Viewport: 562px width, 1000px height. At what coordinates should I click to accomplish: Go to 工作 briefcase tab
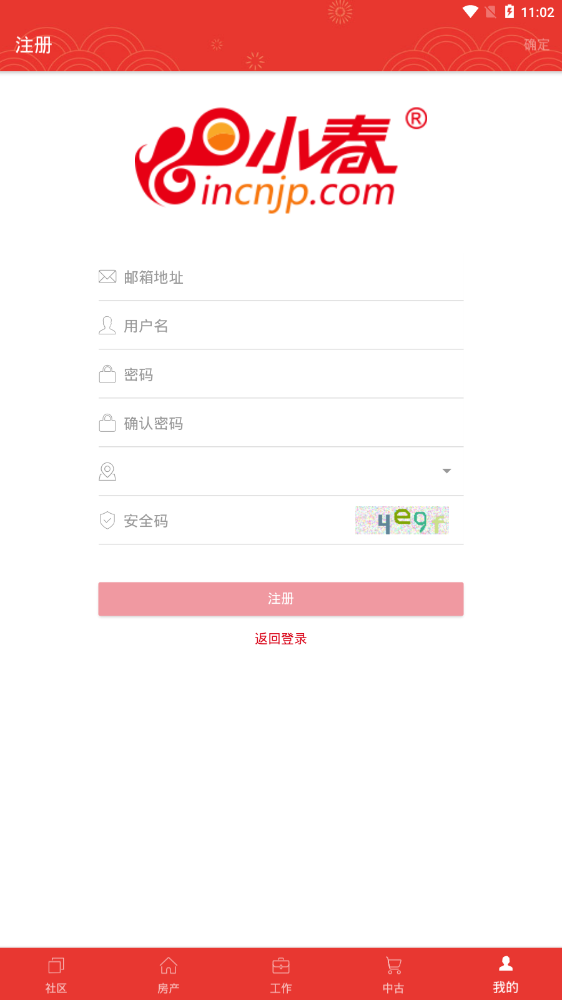point(281,974)
